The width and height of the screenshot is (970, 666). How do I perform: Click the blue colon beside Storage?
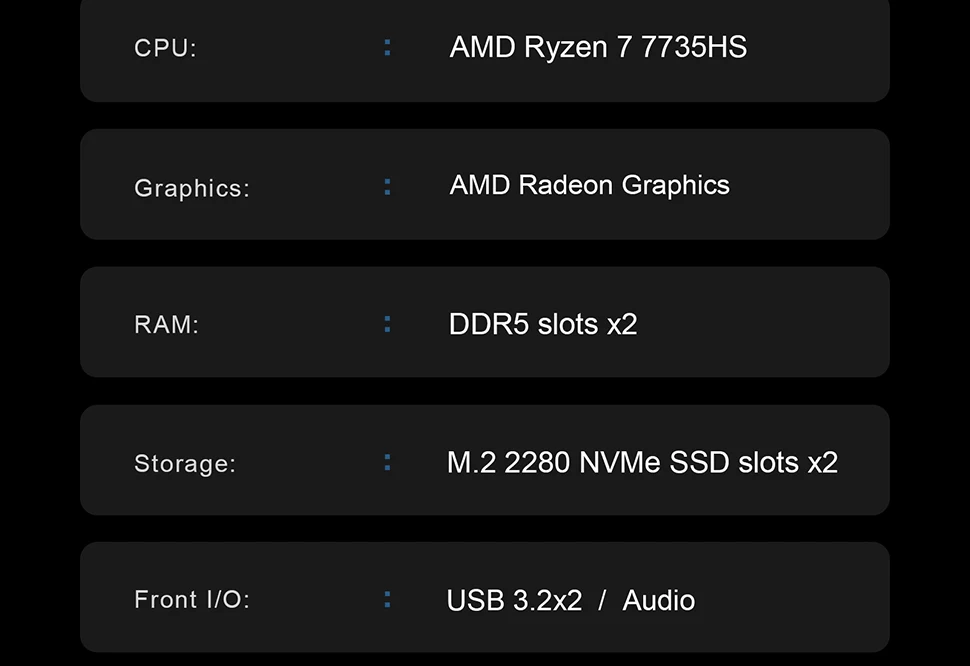387,461
